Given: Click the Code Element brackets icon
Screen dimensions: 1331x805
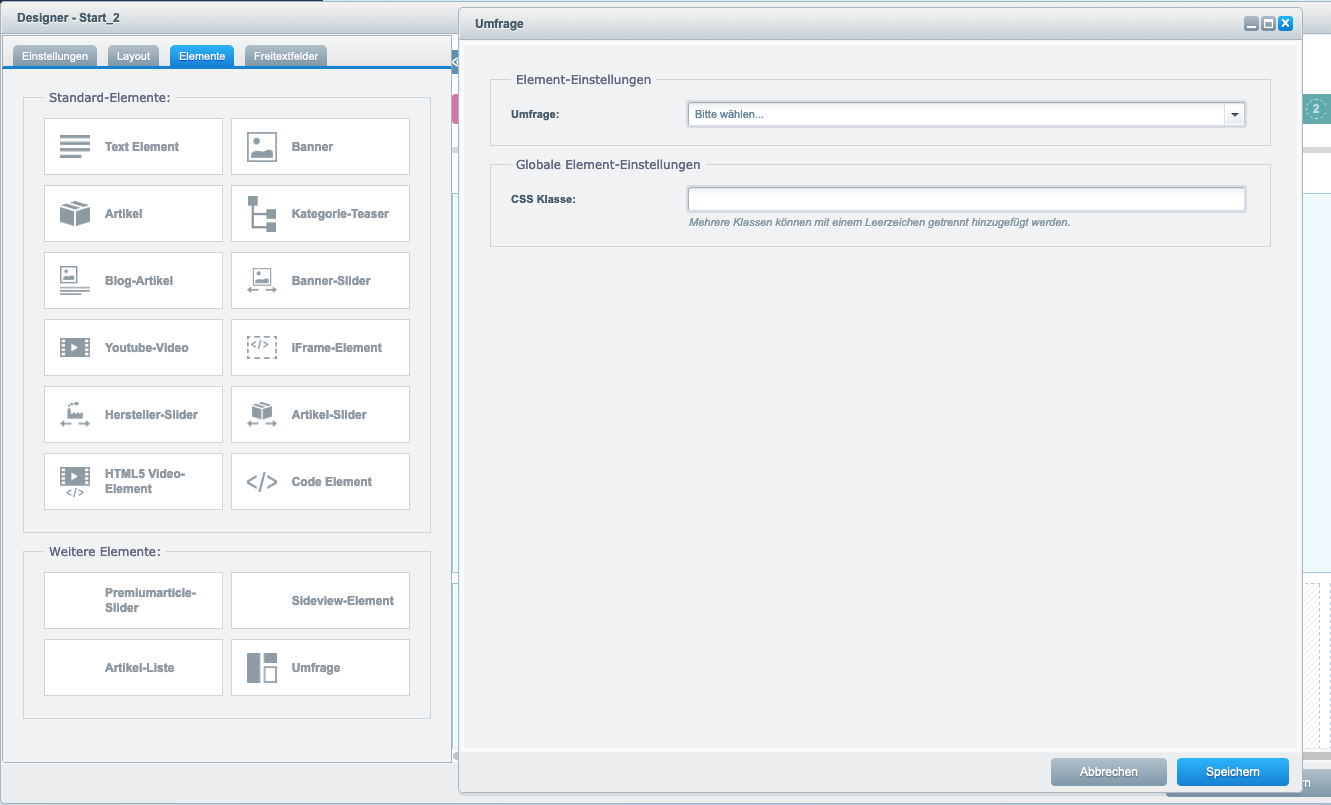Looking at the screenshot, I should pos(262,482).
